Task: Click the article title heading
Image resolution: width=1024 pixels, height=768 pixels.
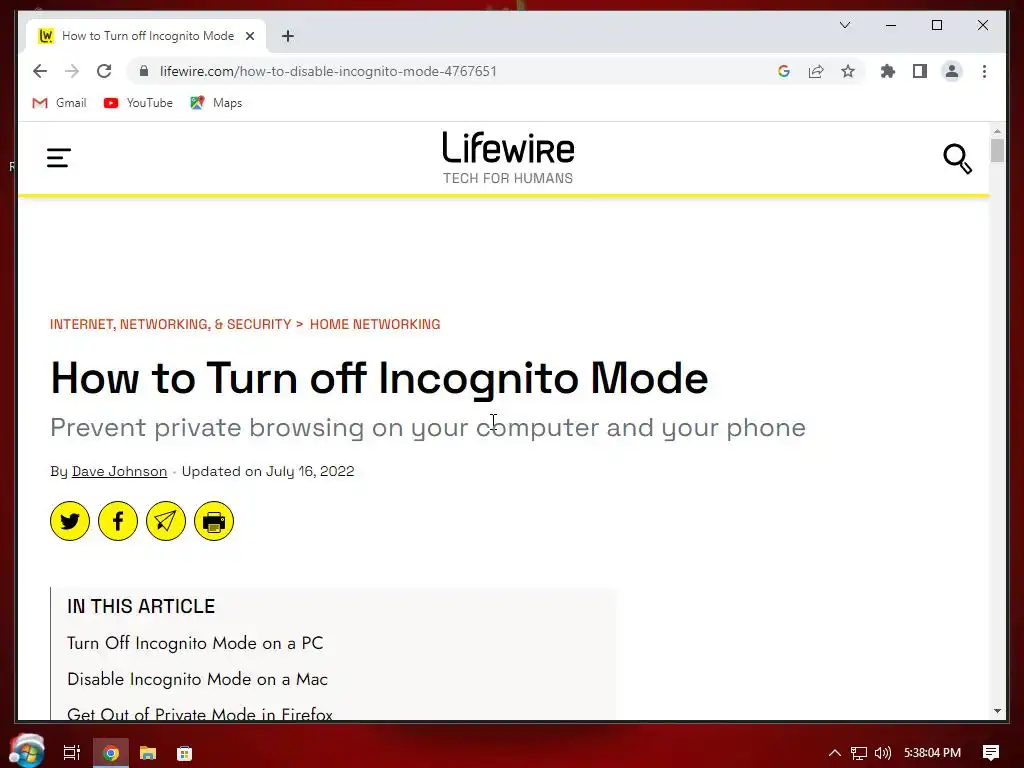Action: (379, 378)
